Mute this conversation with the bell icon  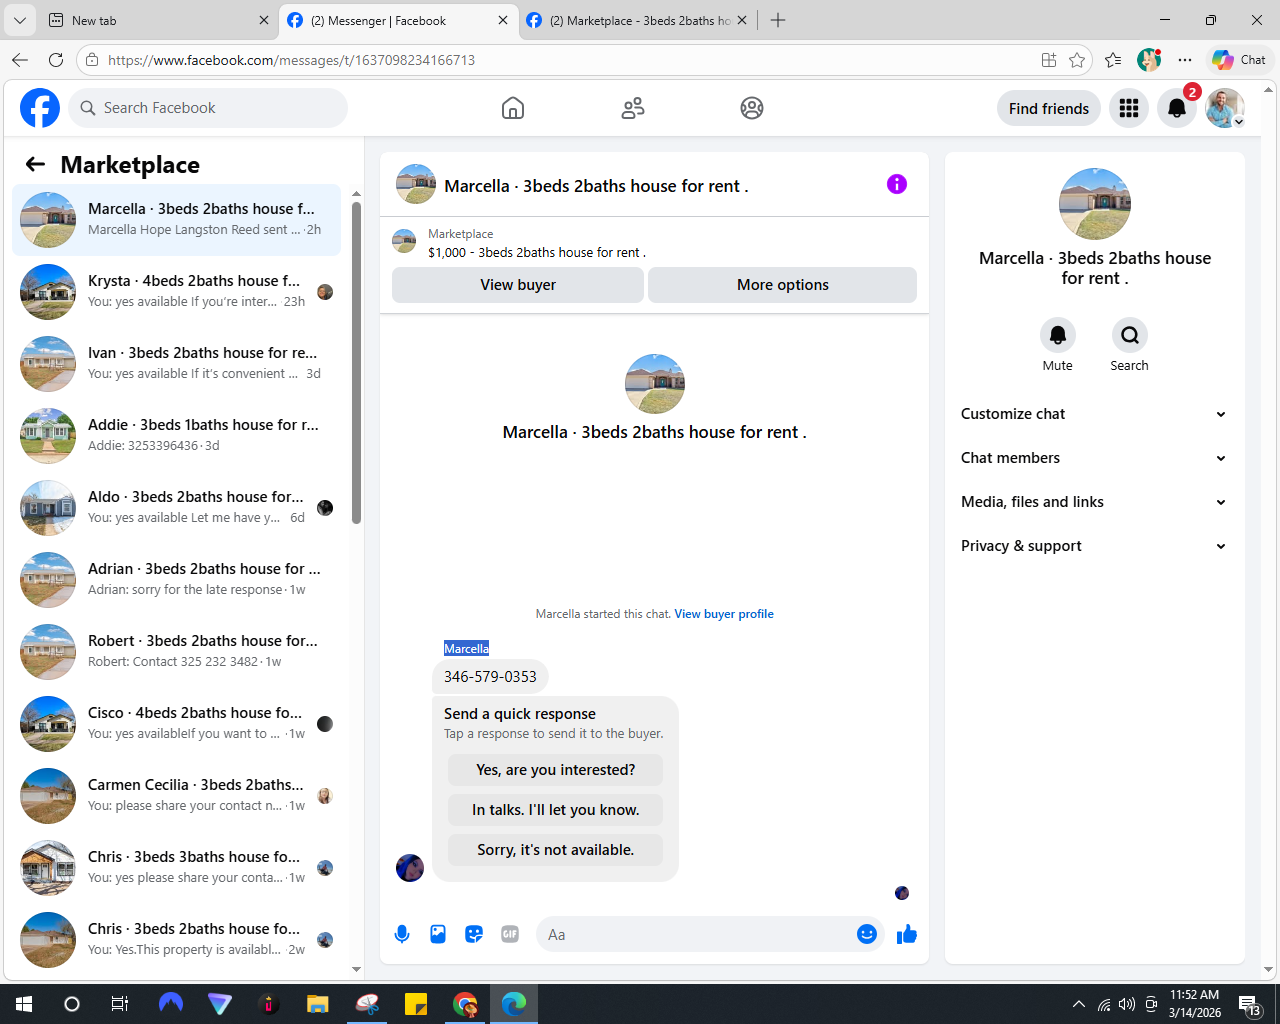(x=1058, y=335)
